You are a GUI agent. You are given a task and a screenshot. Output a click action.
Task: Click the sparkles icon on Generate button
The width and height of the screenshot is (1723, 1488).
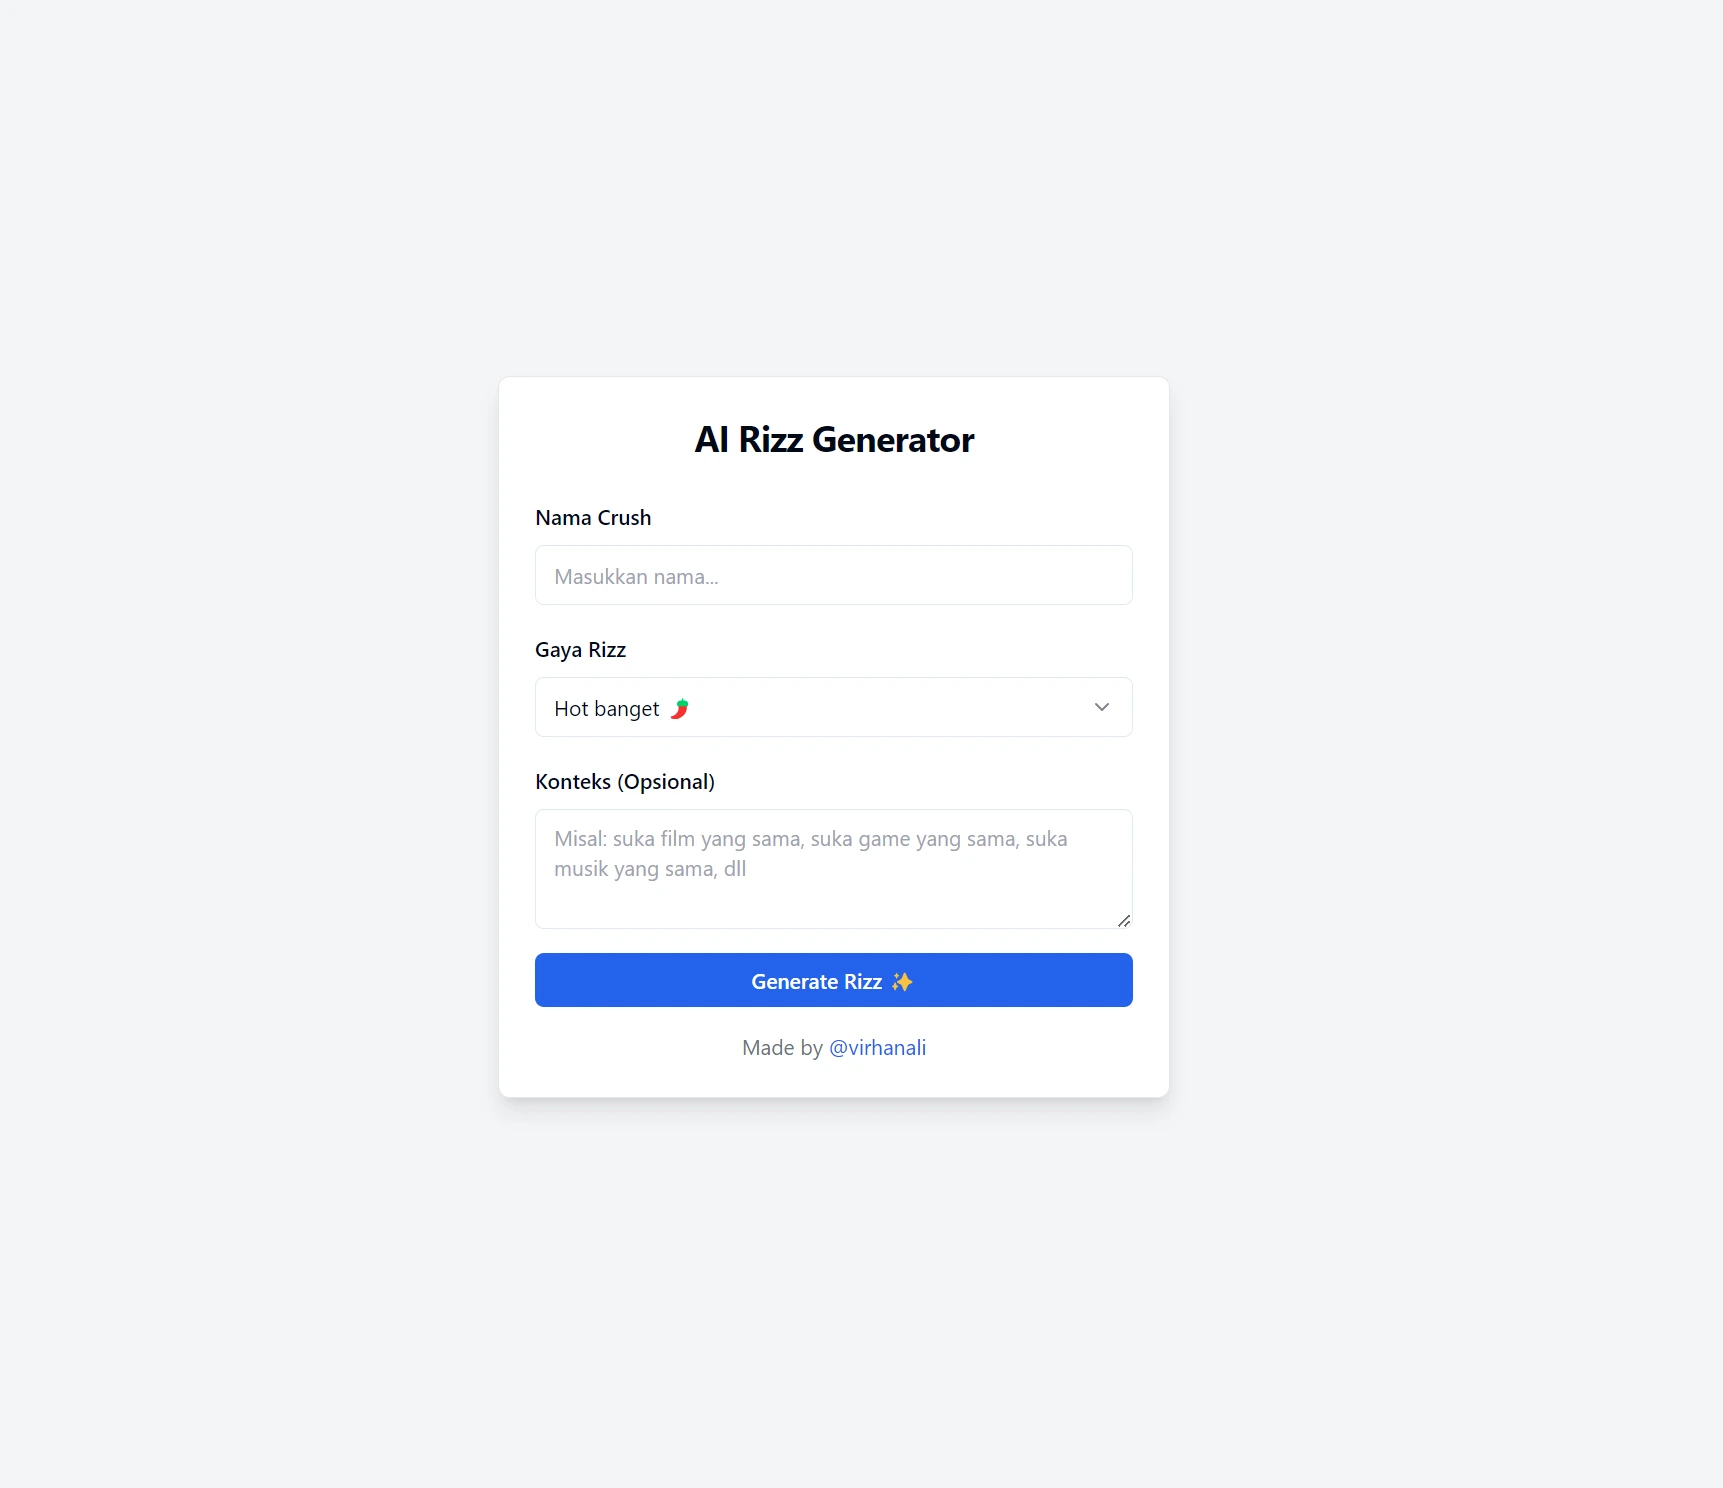coord(902,982)
